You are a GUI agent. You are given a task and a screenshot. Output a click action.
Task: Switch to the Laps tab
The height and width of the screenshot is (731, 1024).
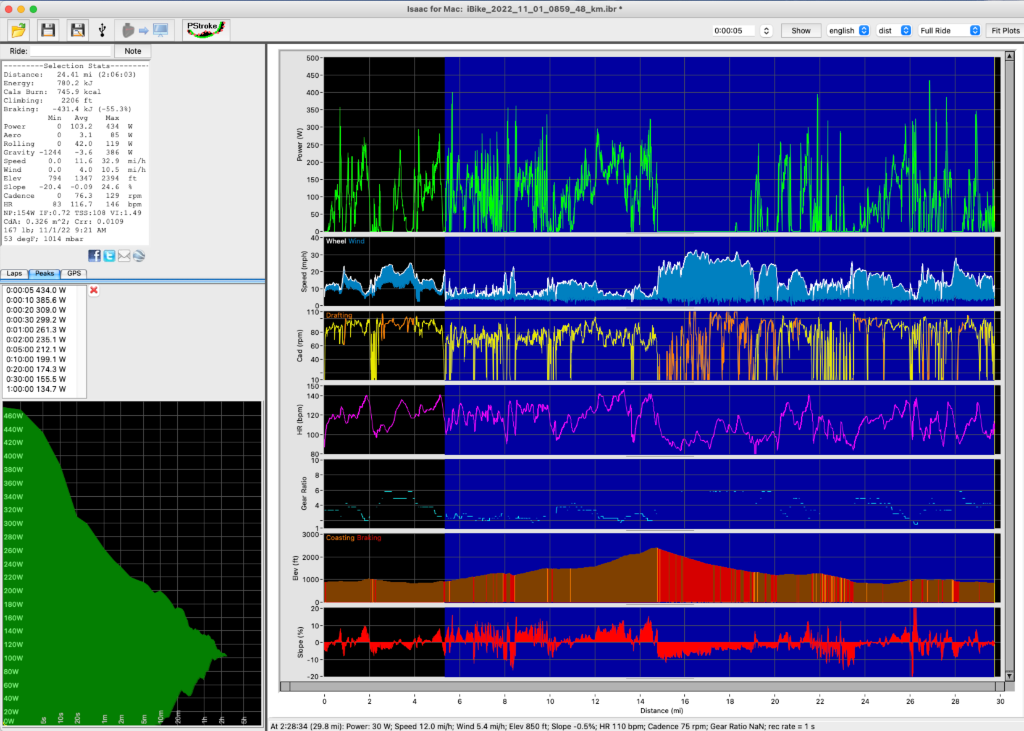click(14, 273)
